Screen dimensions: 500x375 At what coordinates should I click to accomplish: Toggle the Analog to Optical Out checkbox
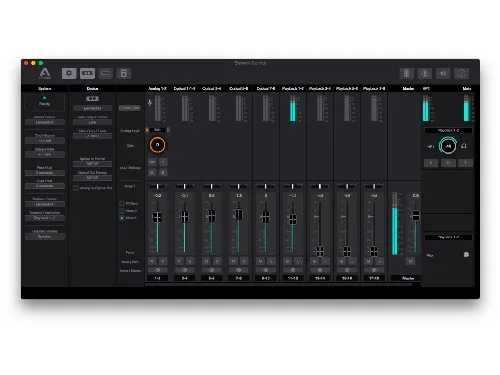click(x=76, y=188)
